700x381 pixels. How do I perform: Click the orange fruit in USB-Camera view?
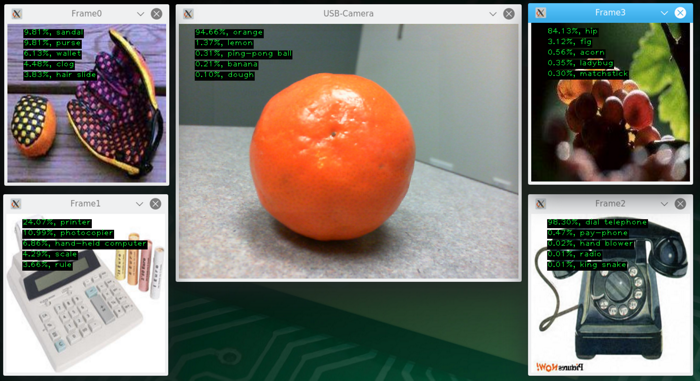coord(333,156)
